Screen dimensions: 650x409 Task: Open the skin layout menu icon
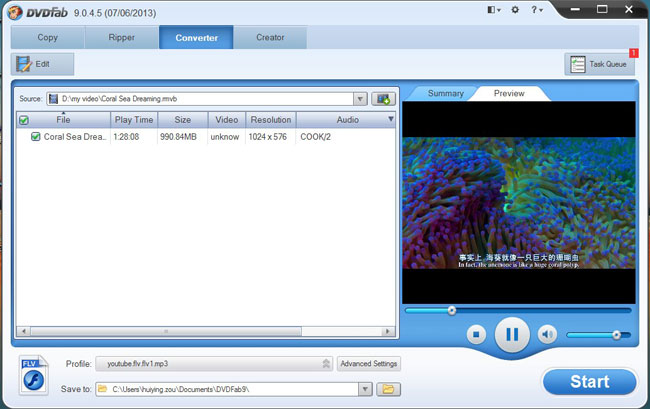point(493,10)
